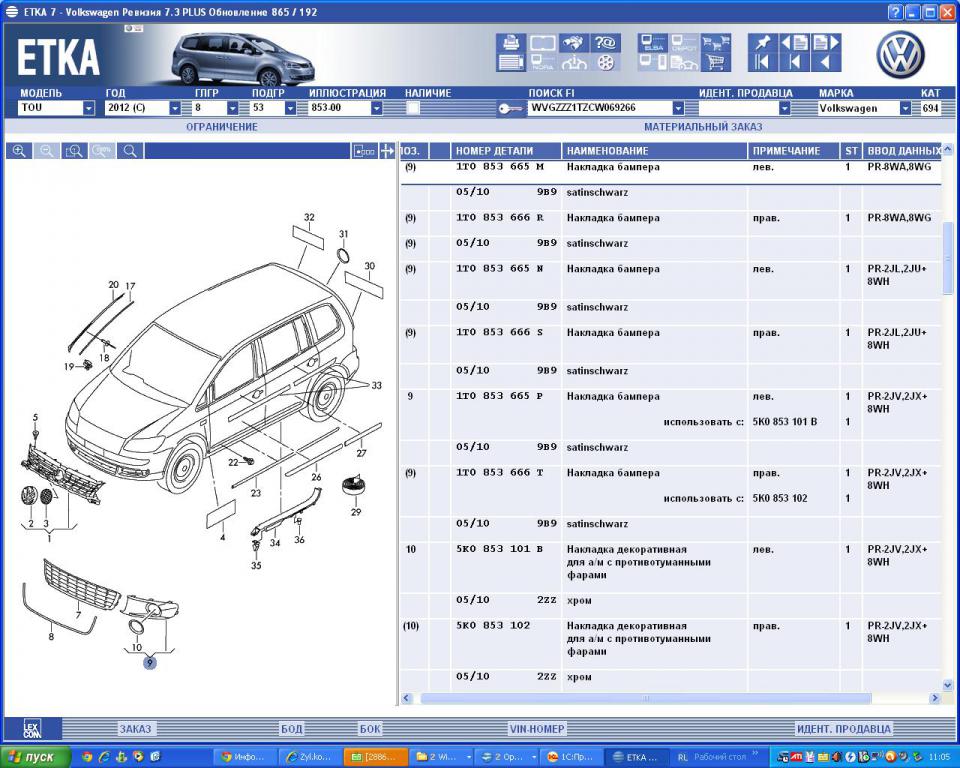Click callout 29 in the diagram
960x768 pixels.
click(356, 512)
